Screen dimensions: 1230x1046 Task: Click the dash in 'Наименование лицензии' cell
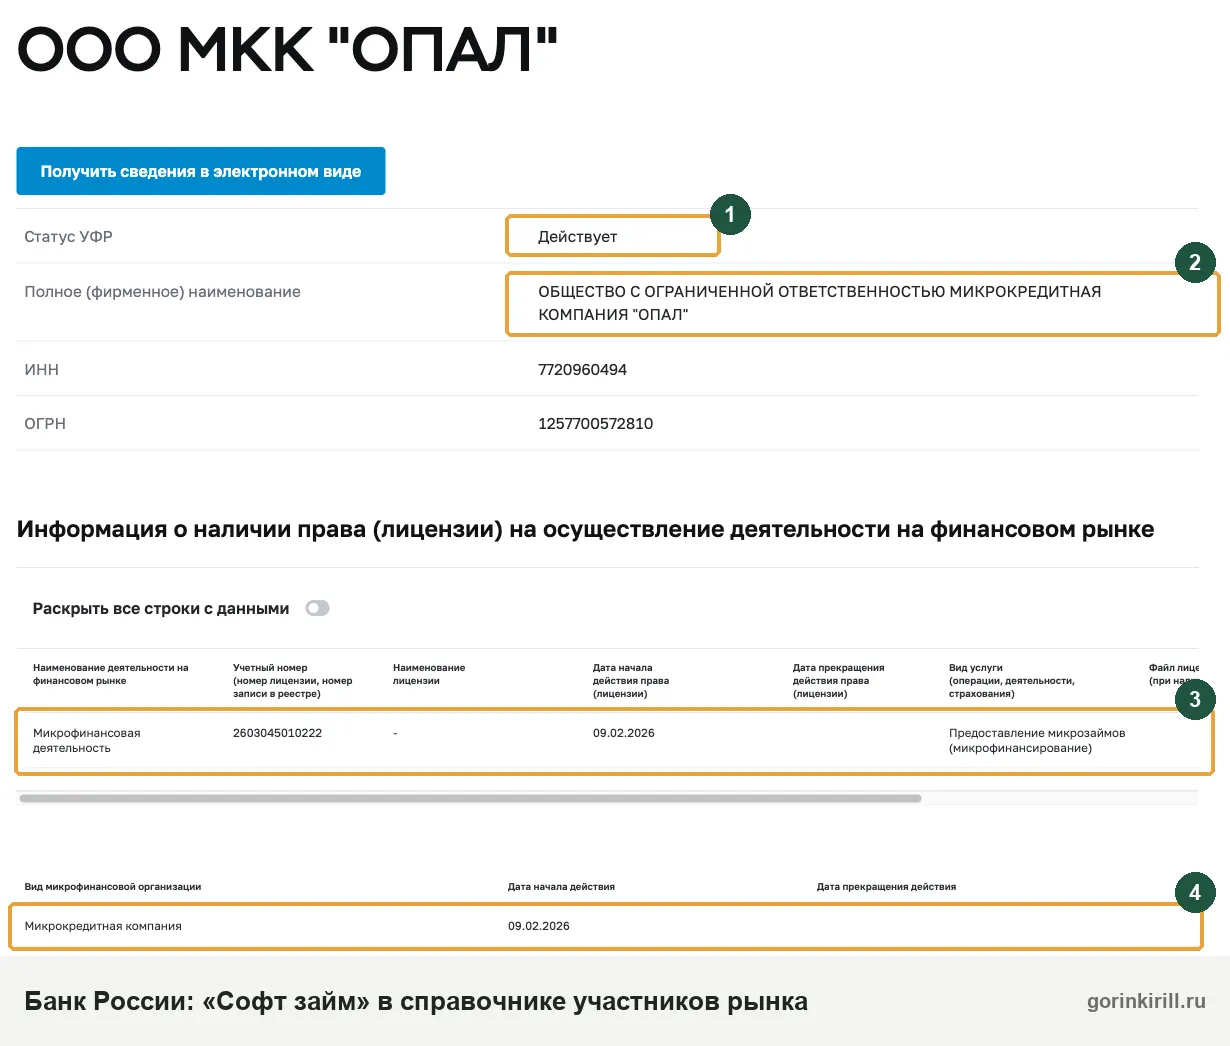[395, 733]
